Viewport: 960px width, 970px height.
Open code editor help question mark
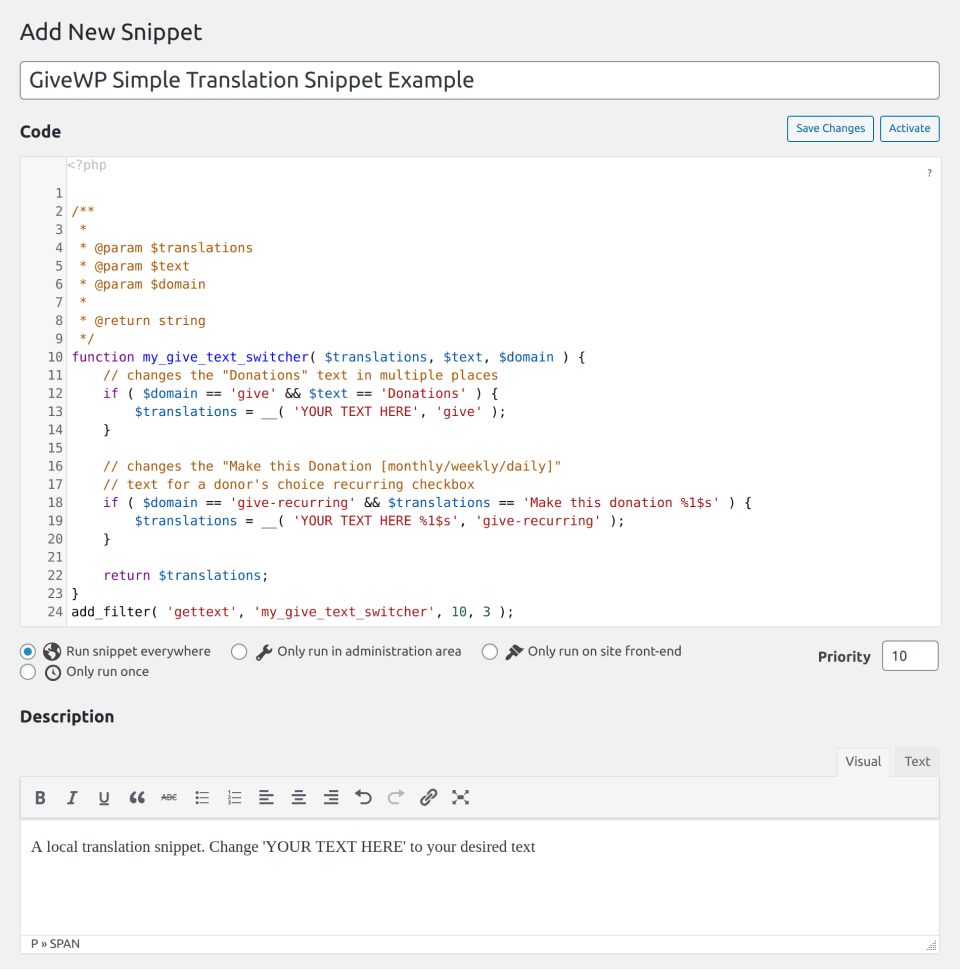(x=929, y=173)
